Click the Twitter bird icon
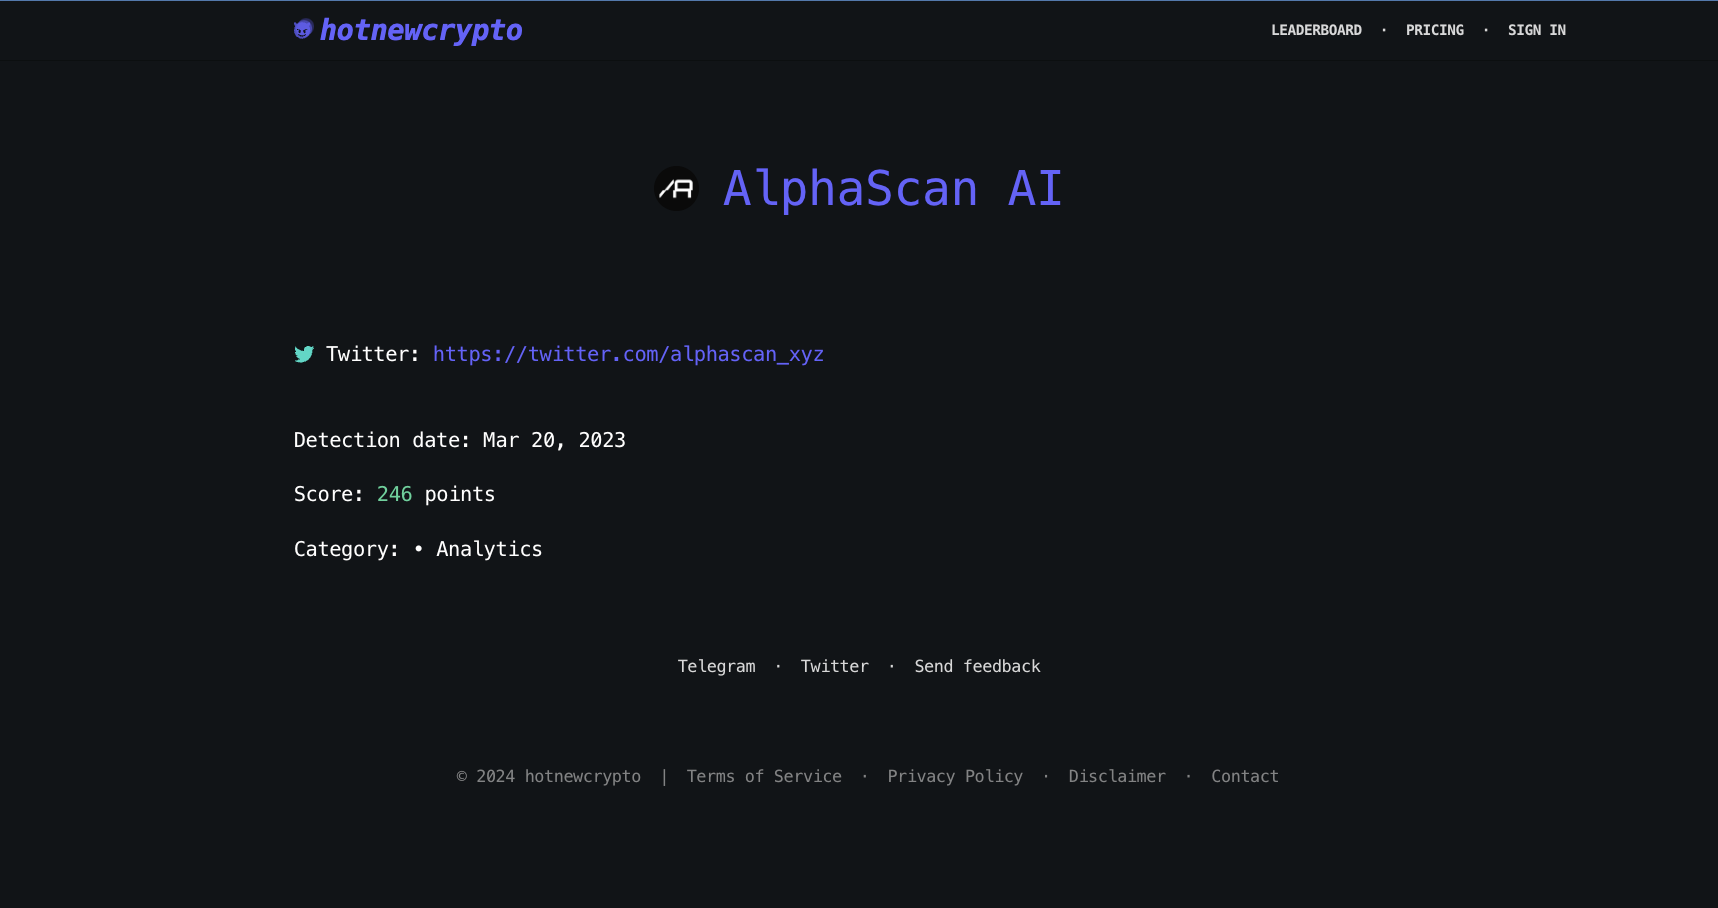This screenshot has height=908, width=1718. pos(304,354)
